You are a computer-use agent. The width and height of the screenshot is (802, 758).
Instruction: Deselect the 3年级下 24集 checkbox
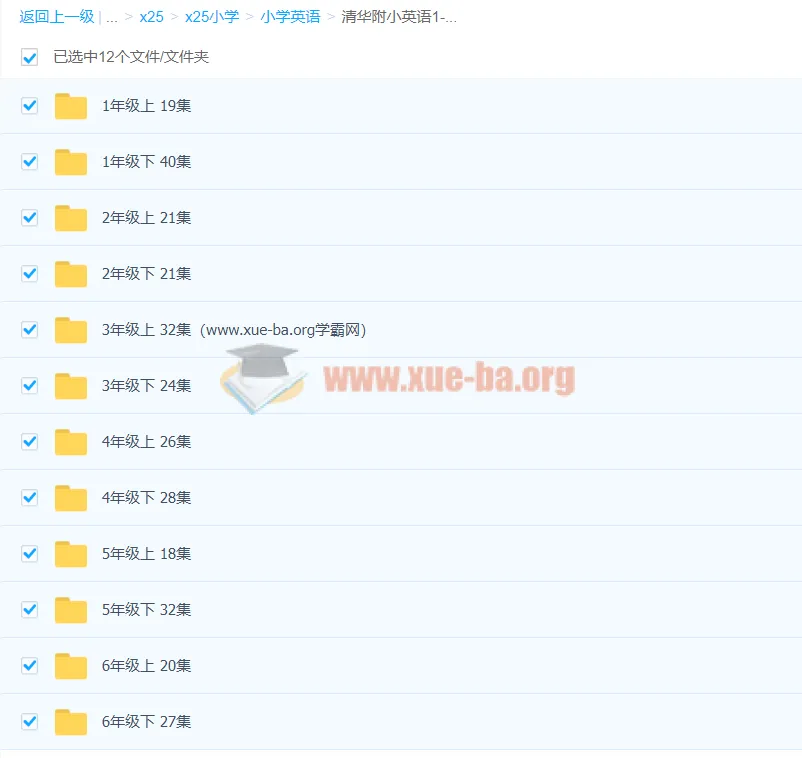pyautogui.click(x=29, y=386)
